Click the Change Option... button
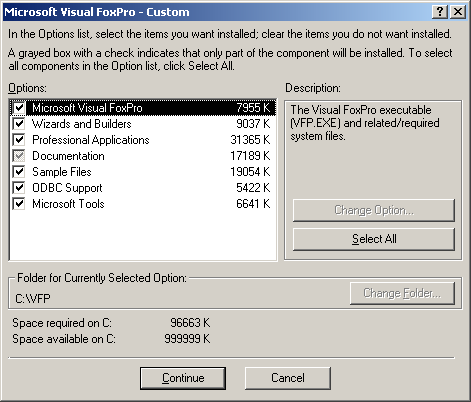The width and height of the screenshot is (471, 402). tap(374, 210)
